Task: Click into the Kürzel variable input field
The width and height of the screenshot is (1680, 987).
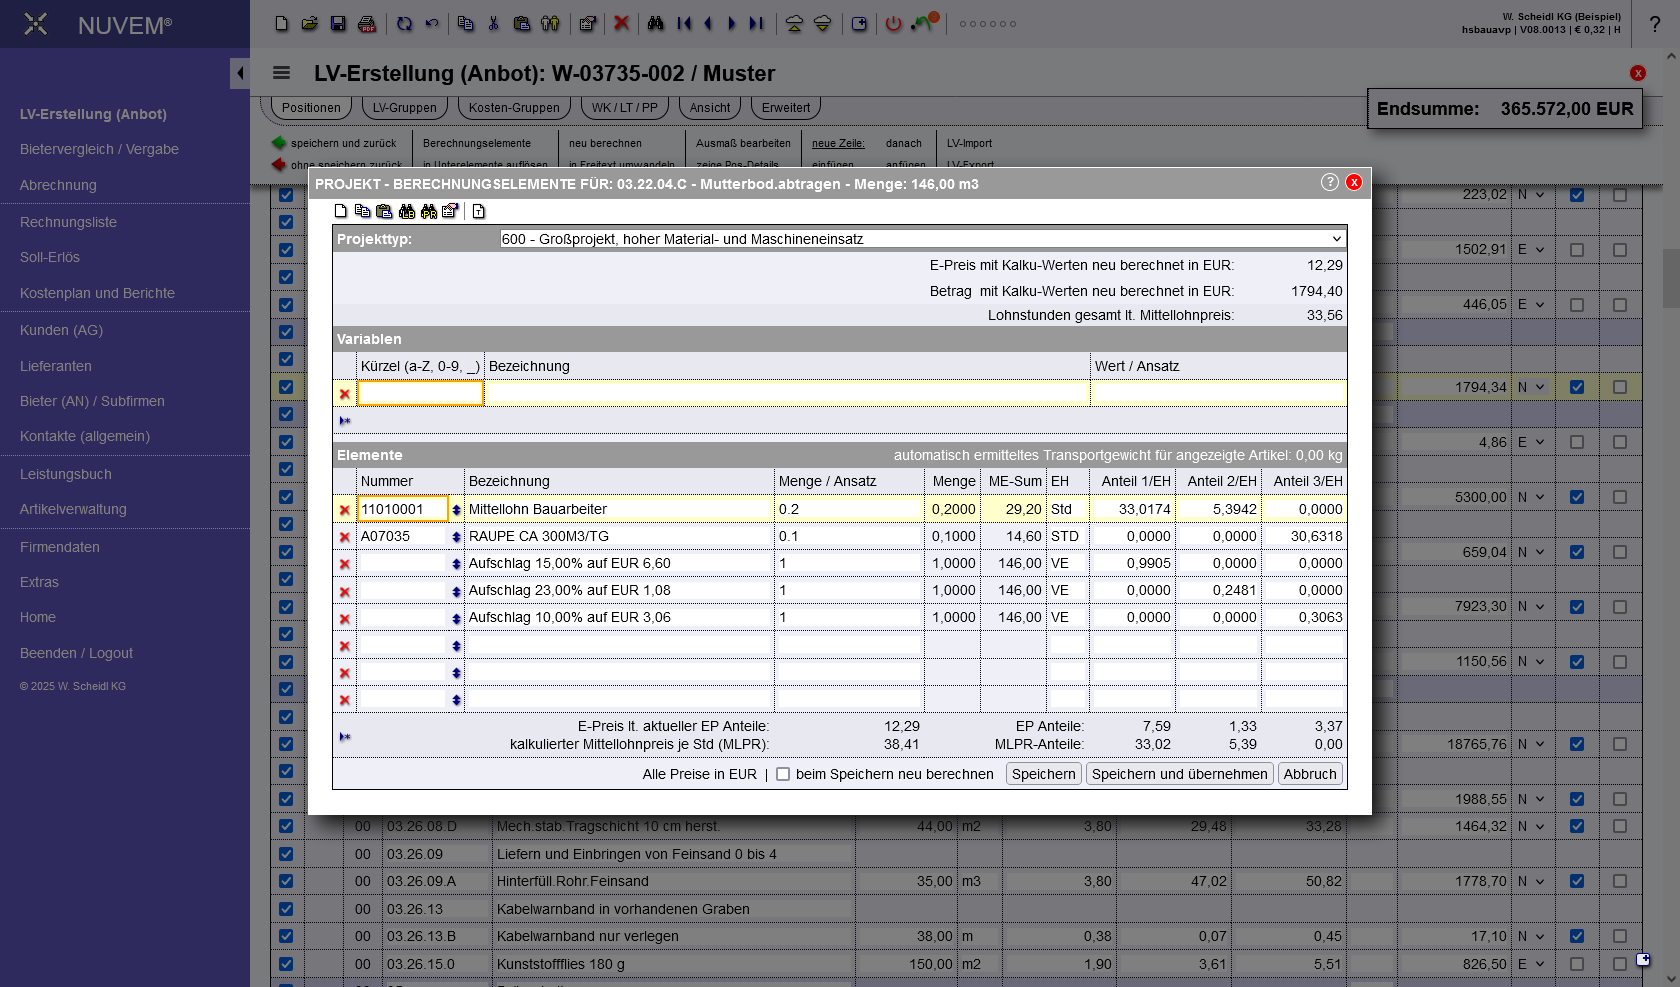Action: (420, 394)
